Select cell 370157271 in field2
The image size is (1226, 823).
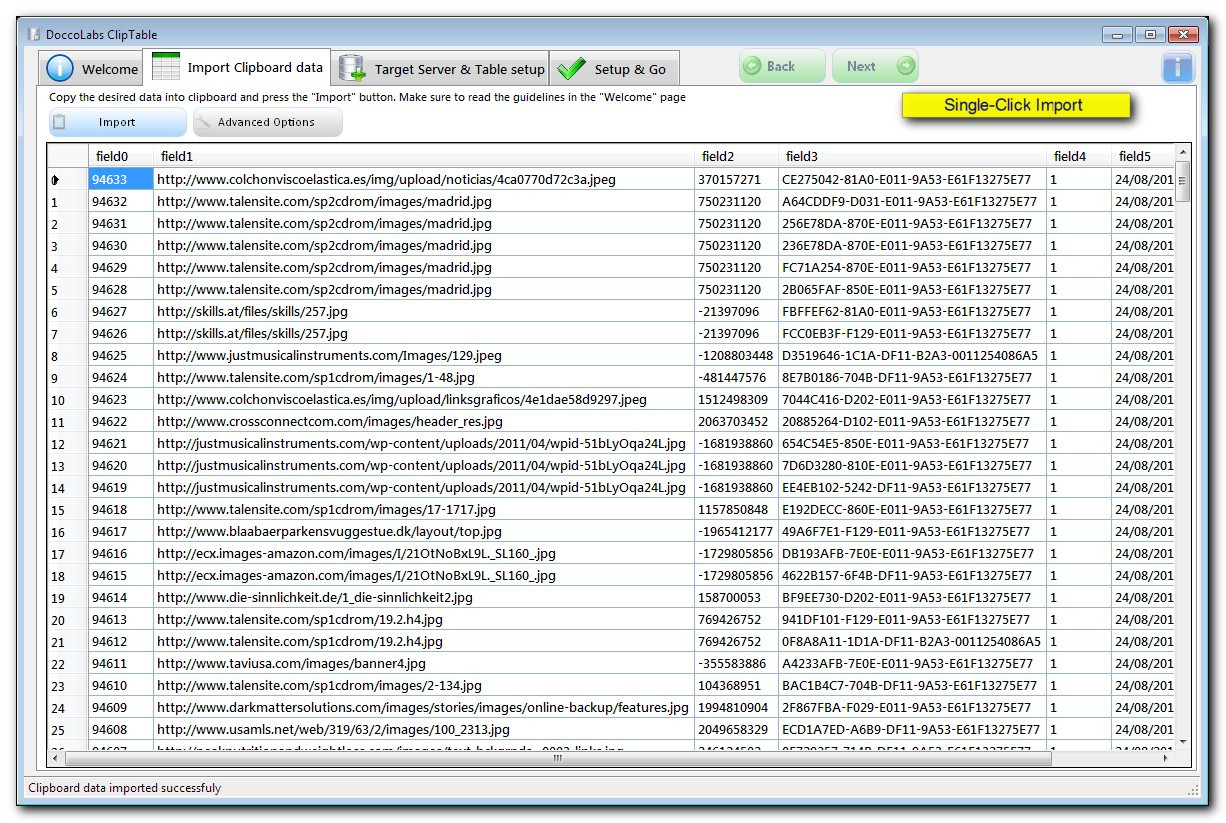pyautogui.click(x=737, y=179)
